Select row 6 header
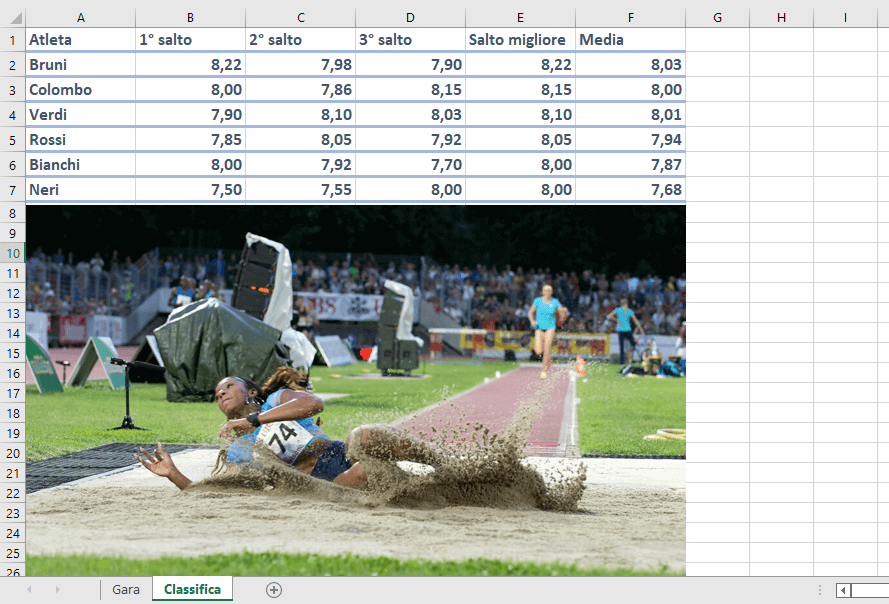This screenshot has height=604, width=889. (x=12, y=165)
